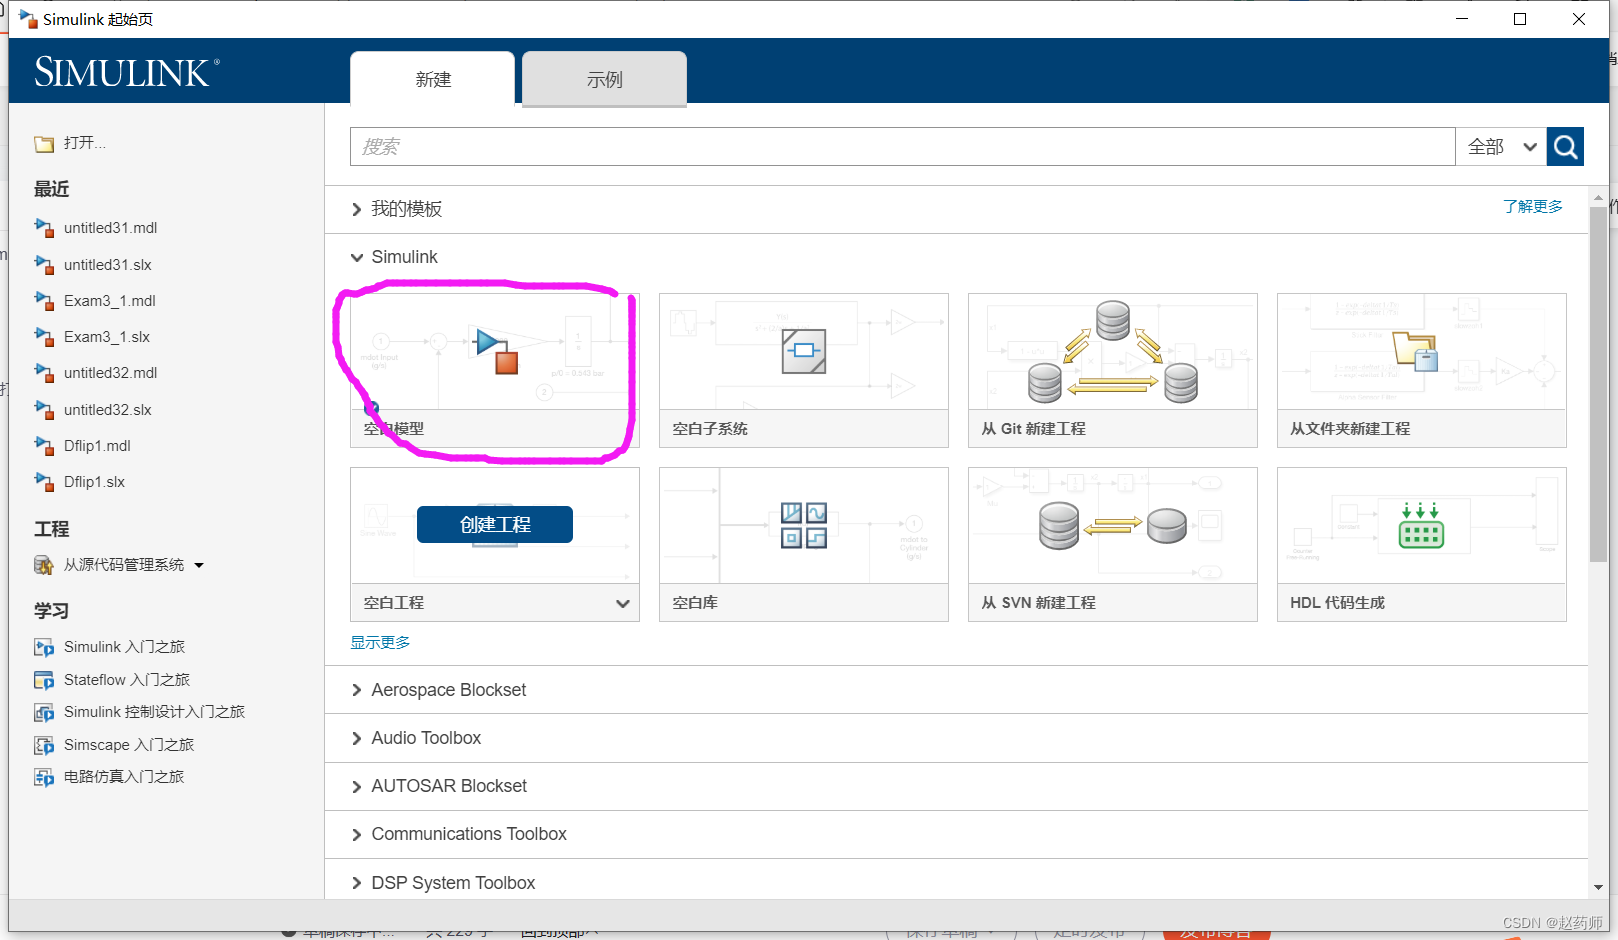Click the source control icon beside 从源代码管理系统
The height and width of the screenshot is (940, 1618).
point(44,566)
